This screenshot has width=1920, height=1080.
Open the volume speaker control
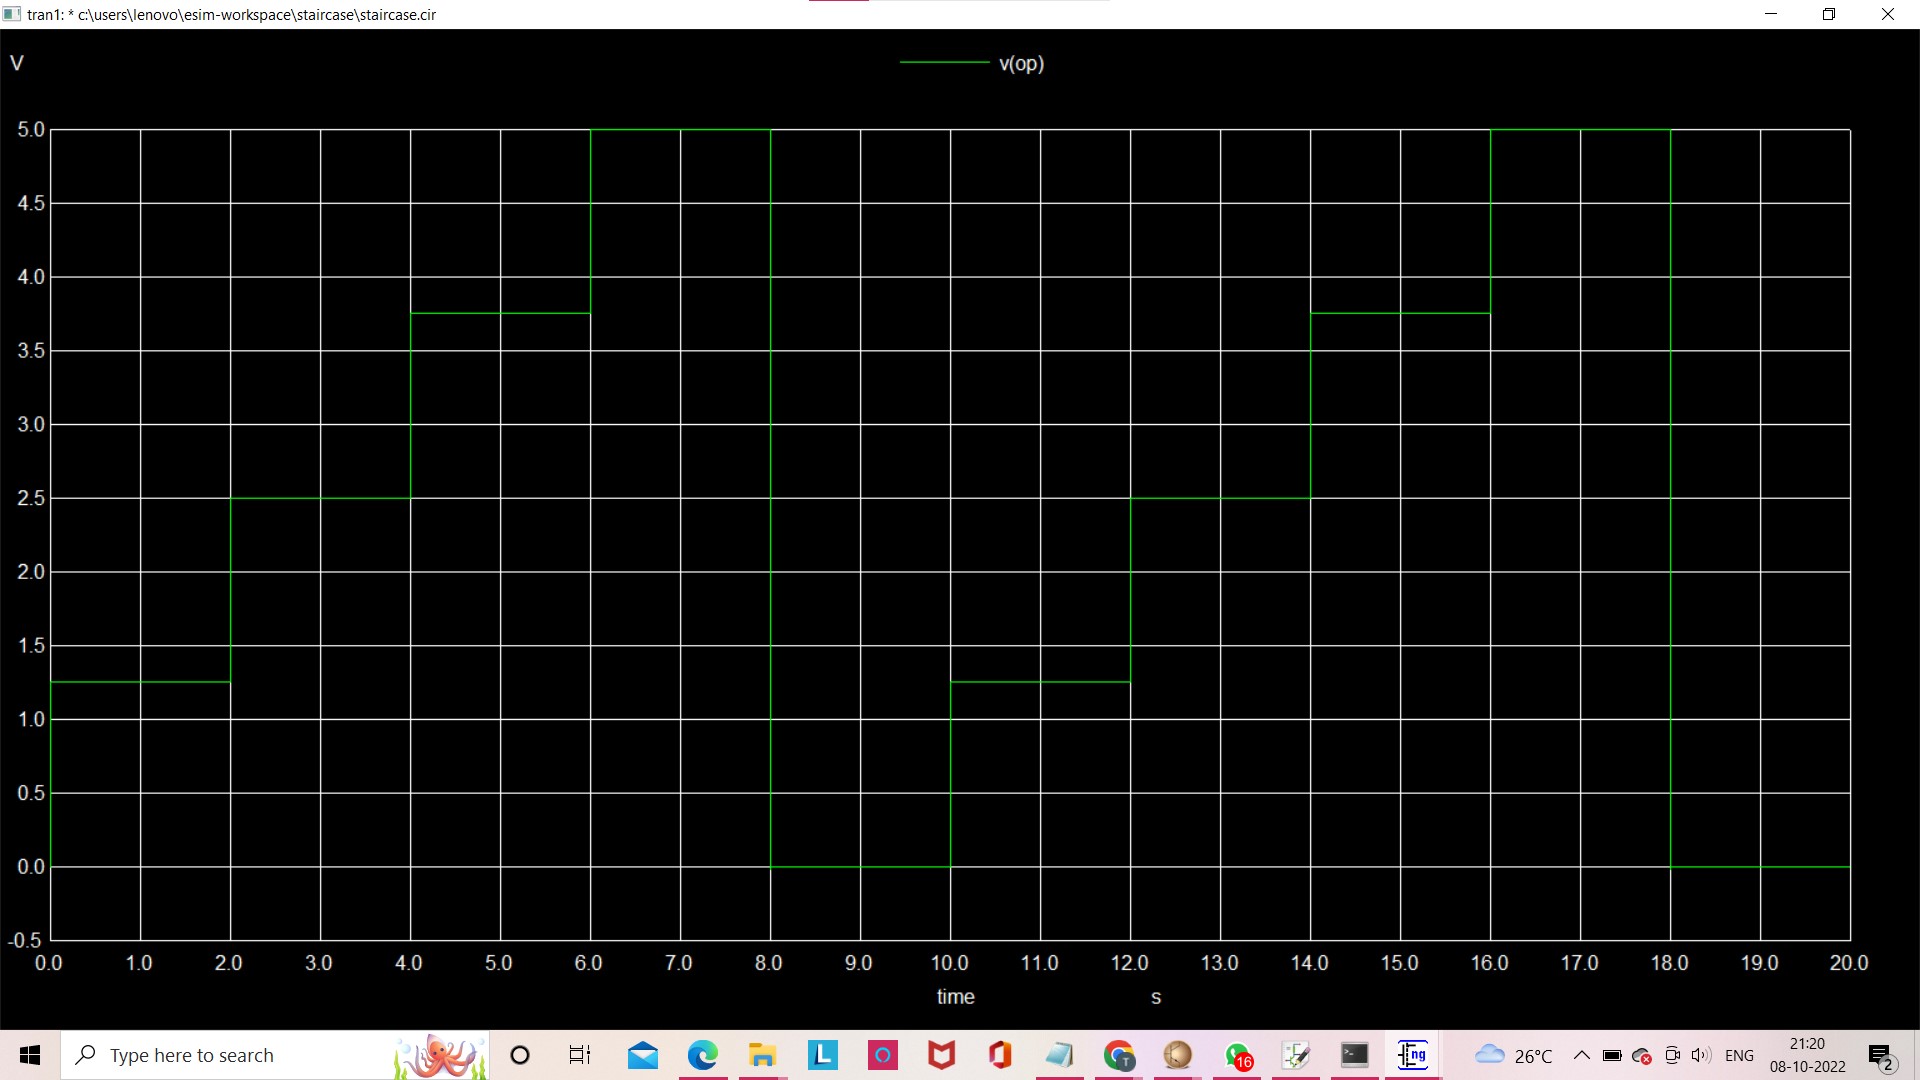[1701, 1055]
